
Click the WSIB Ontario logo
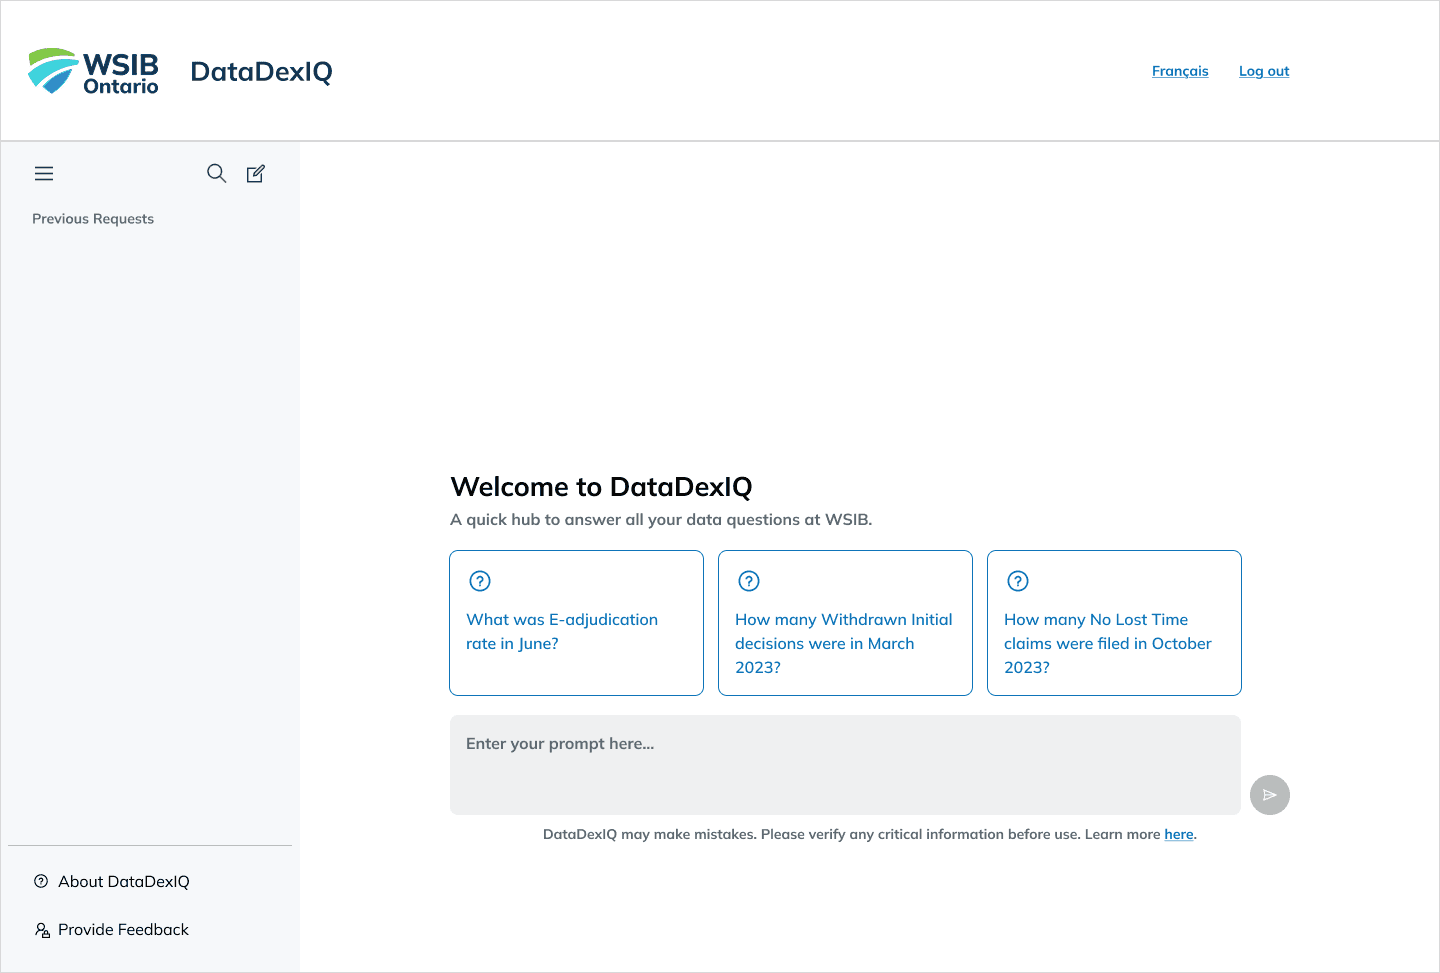tap(93, 71)
